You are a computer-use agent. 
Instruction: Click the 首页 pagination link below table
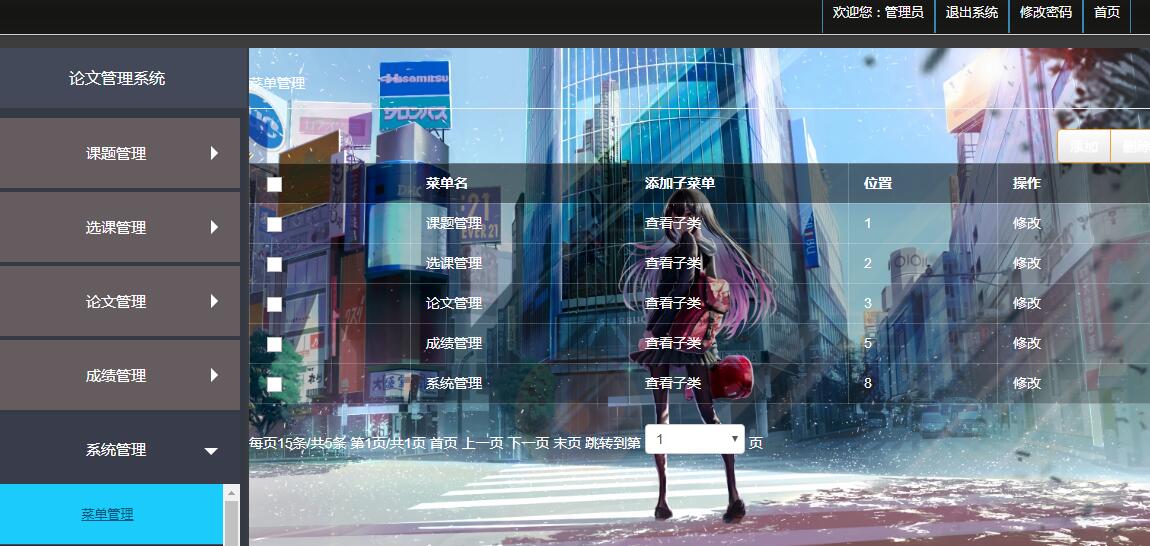444,443
